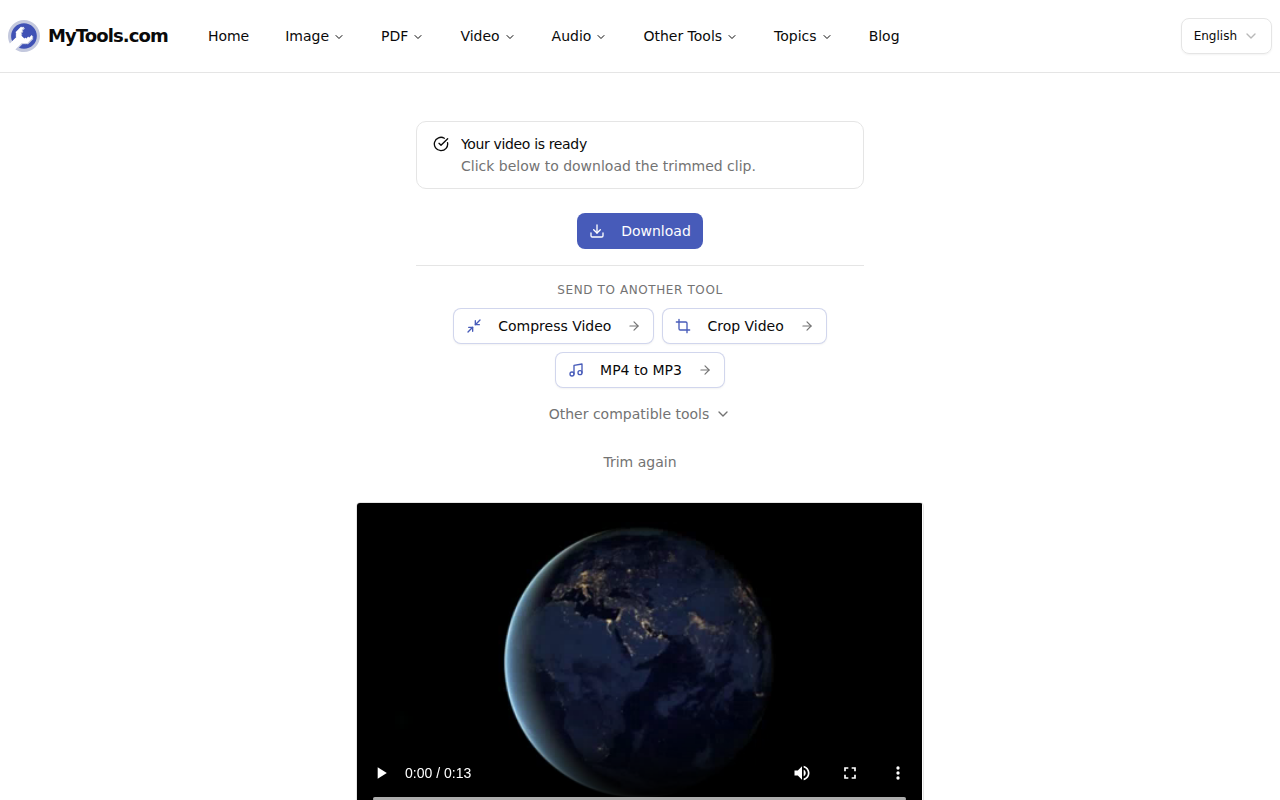Click the MyTools.com wrench logo

click(24, 36)
